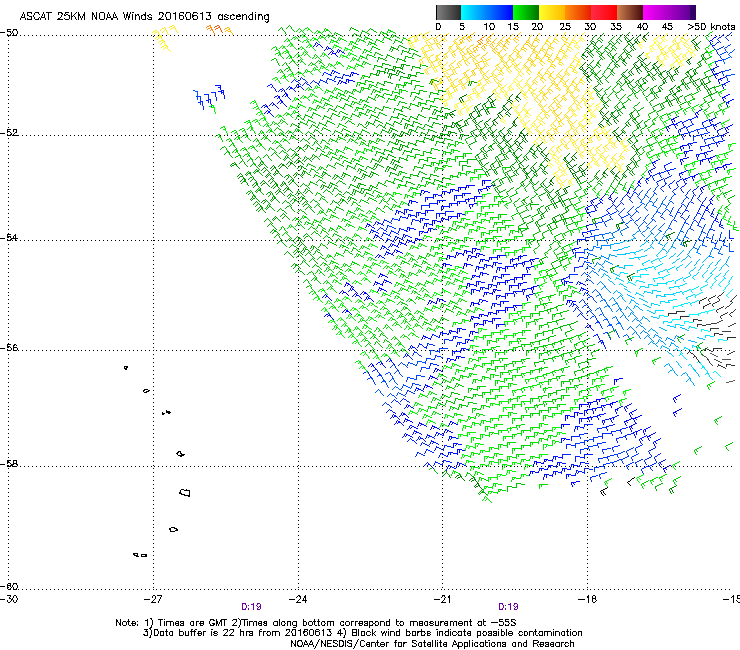Click the legend label '15'
The width and height of the screenshot is (740, 650).
point(513,27)
